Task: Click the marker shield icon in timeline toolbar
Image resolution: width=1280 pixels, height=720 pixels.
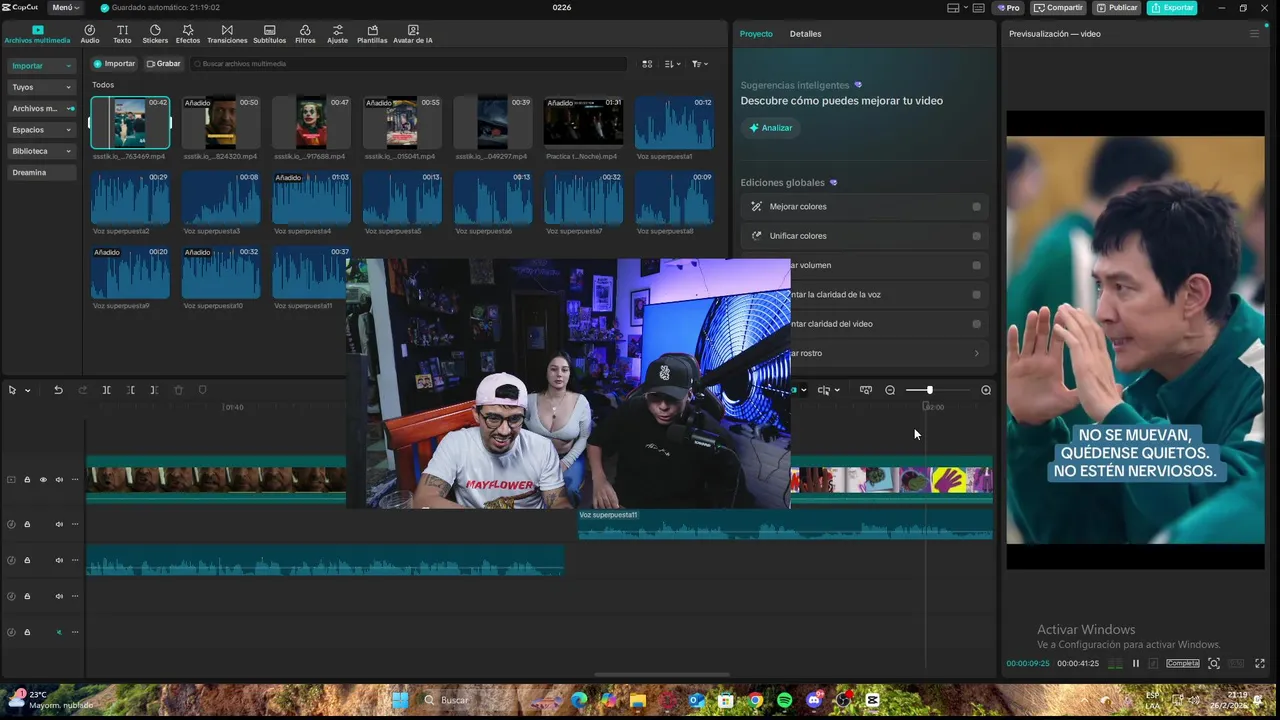Action: 202,390
